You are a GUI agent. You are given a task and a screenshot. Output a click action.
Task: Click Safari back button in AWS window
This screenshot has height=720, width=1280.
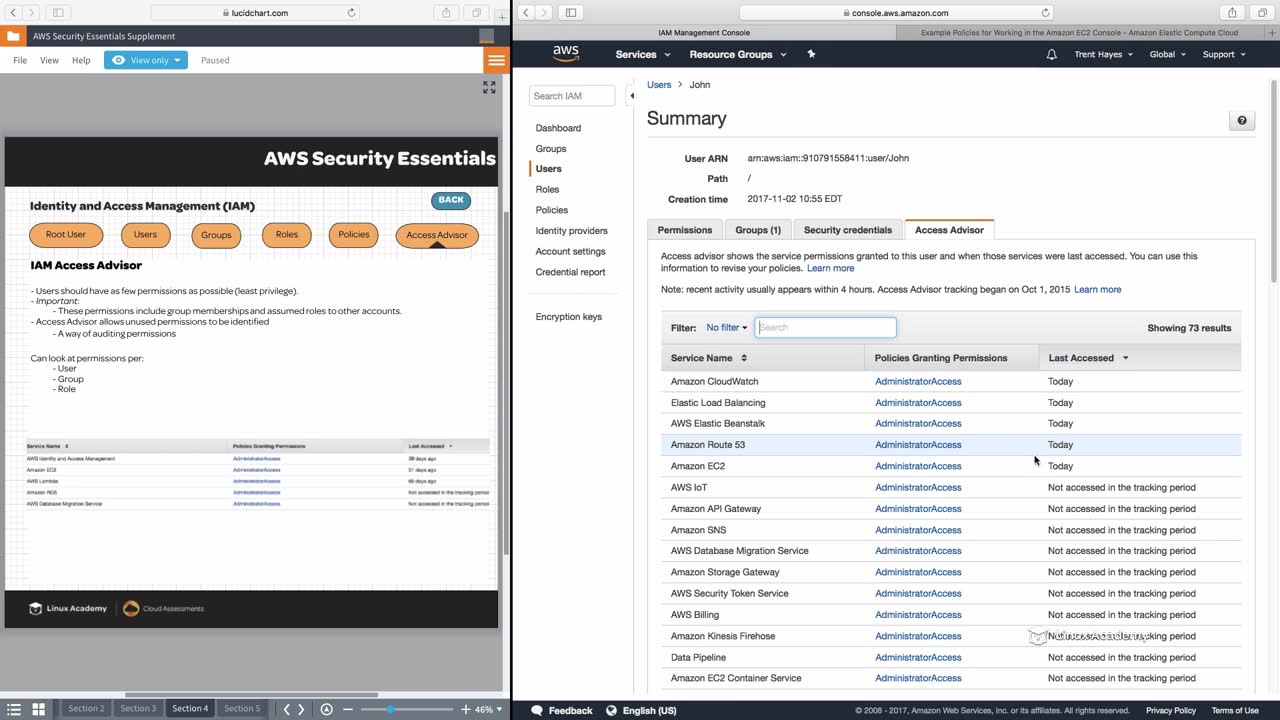click(528, 13)
